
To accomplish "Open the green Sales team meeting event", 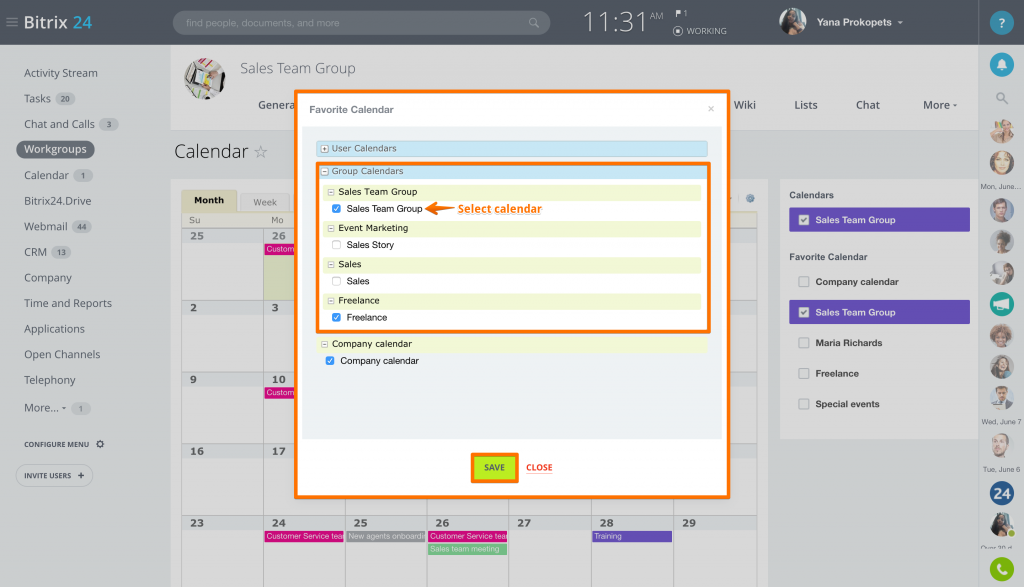I will pyautogui.click(x=468, y=549).
